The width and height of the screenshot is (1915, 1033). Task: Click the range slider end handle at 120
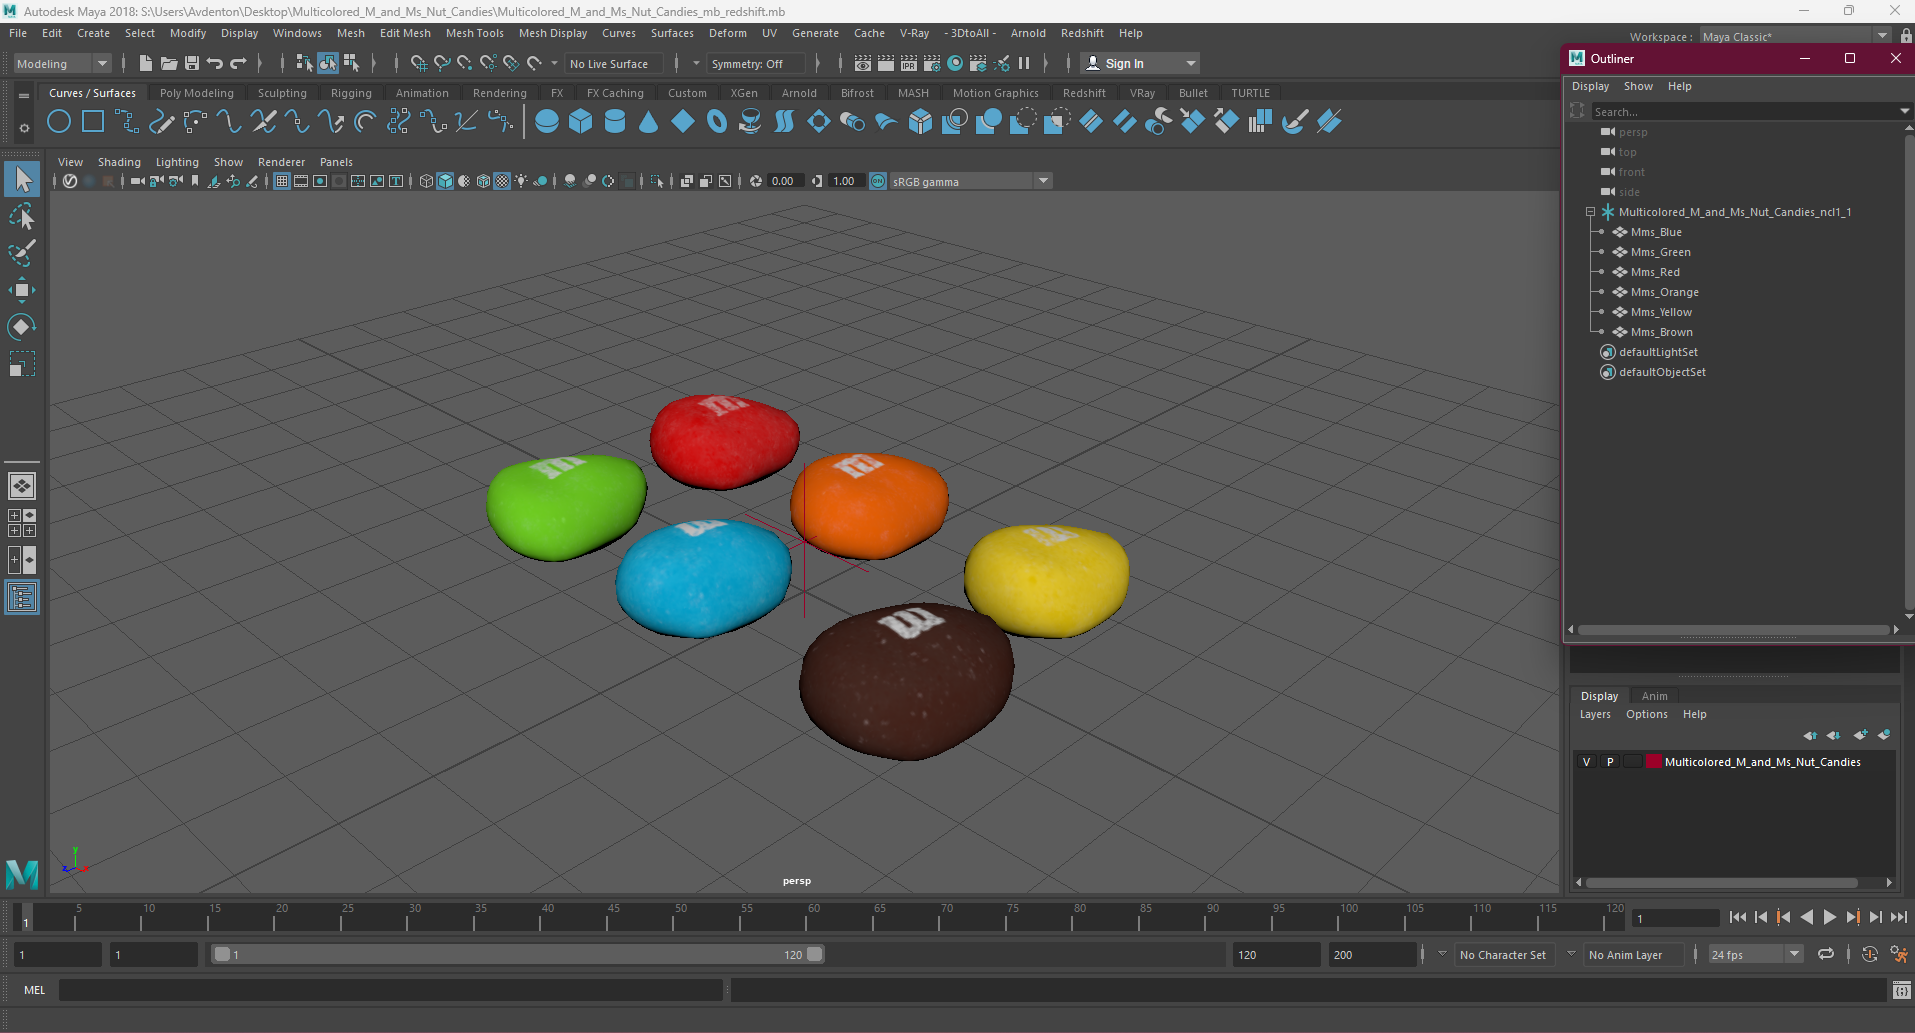(815, 954)
